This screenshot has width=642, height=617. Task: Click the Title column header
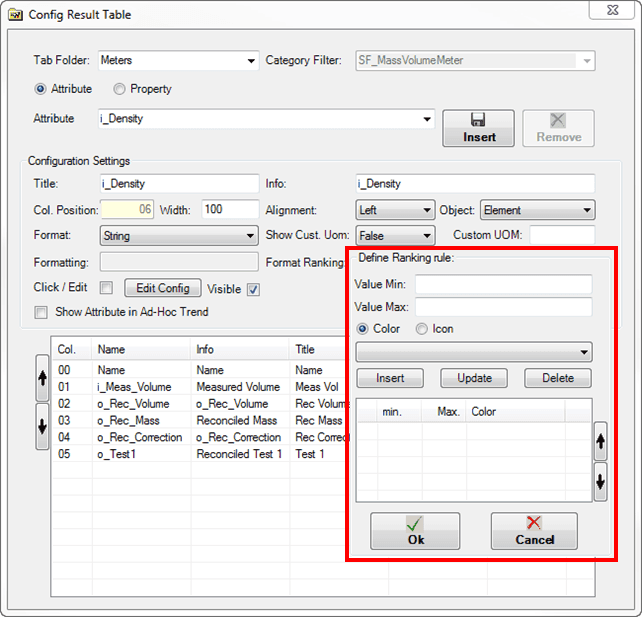[x=318, y=349]
